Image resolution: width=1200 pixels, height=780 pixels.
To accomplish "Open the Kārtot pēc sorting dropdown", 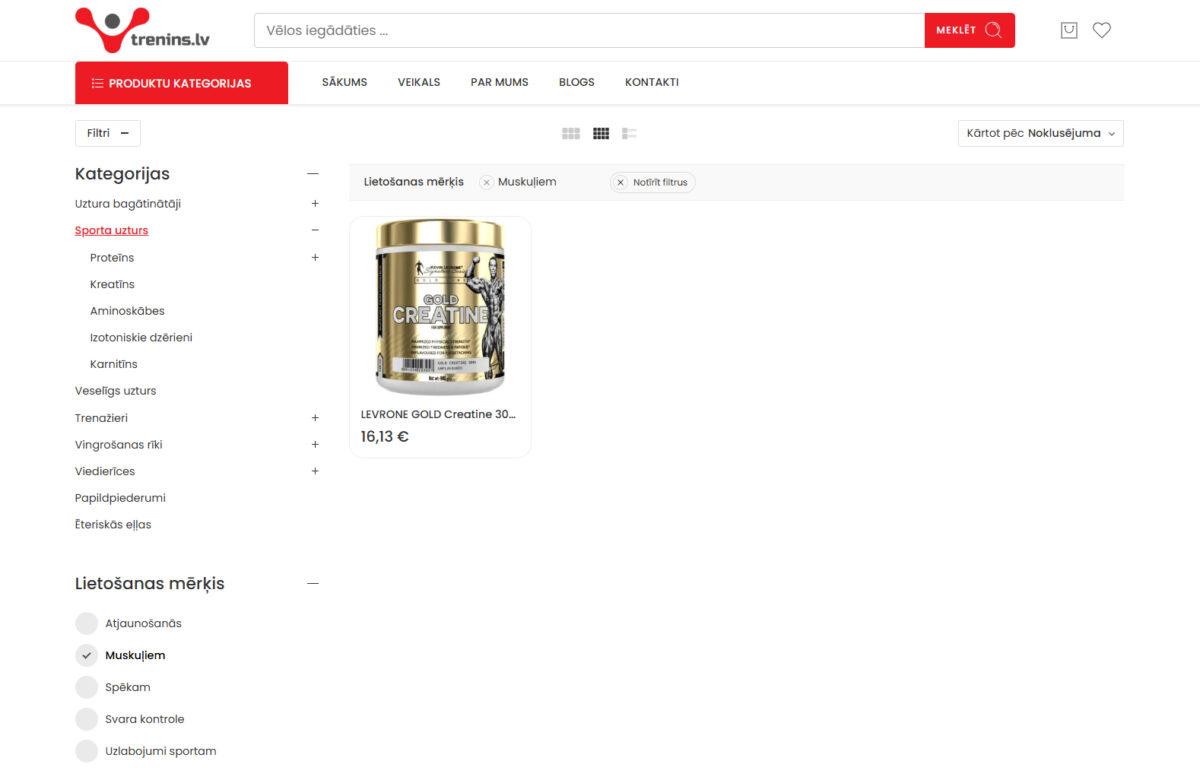I will [1040, 132].
